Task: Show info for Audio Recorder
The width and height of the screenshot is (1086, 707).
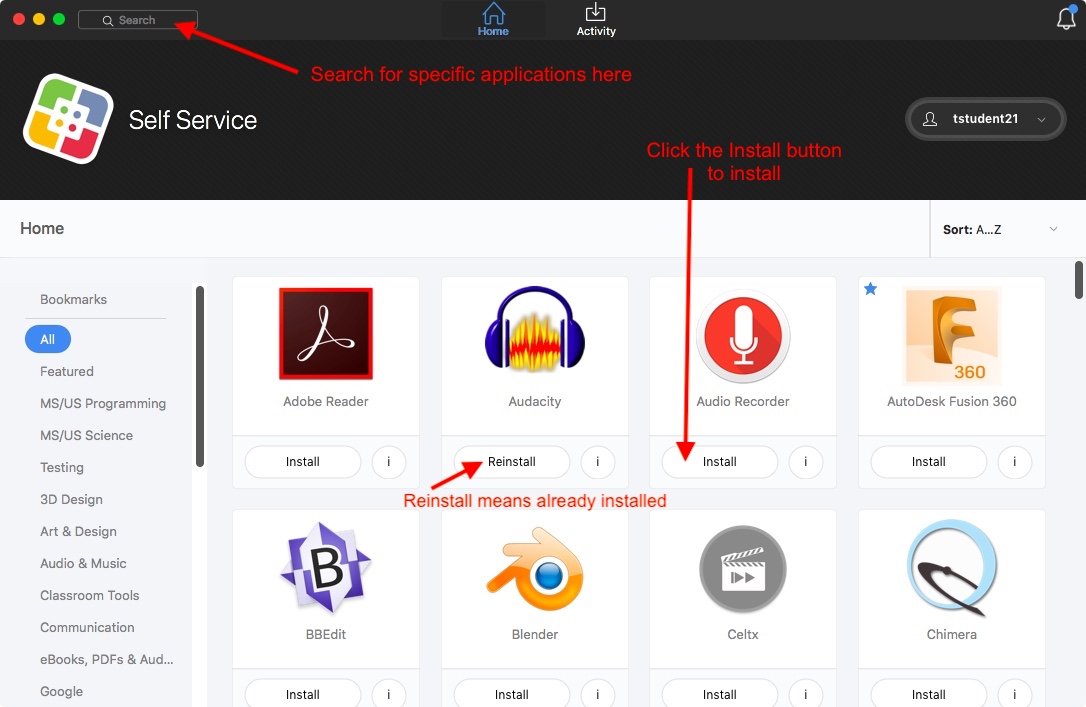Action: (805, 462)
